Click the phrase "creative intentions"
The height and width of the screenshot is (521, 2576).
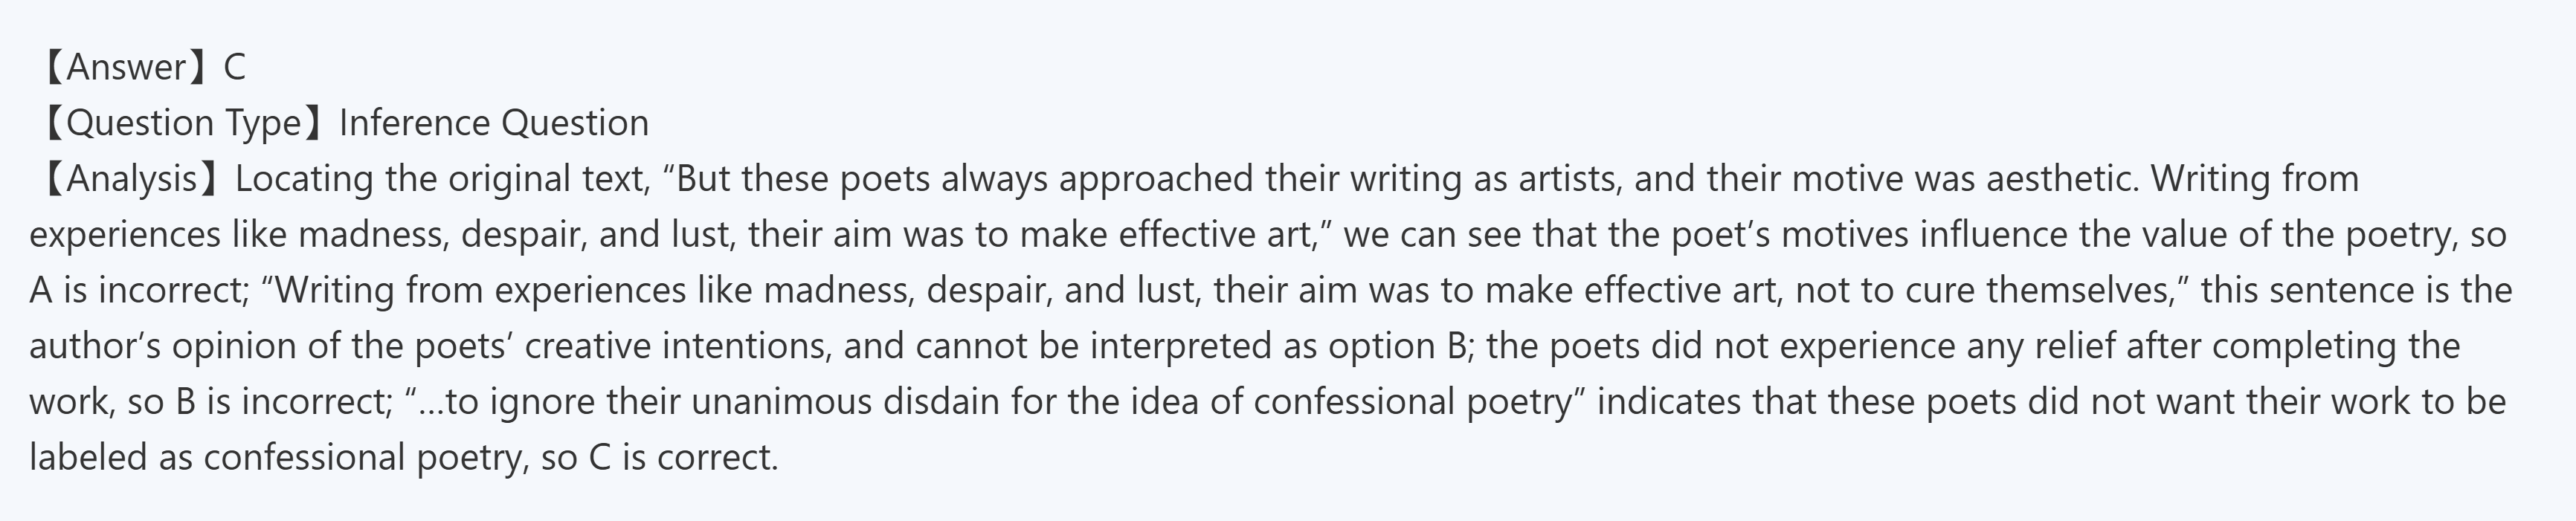tap(678, 346)
